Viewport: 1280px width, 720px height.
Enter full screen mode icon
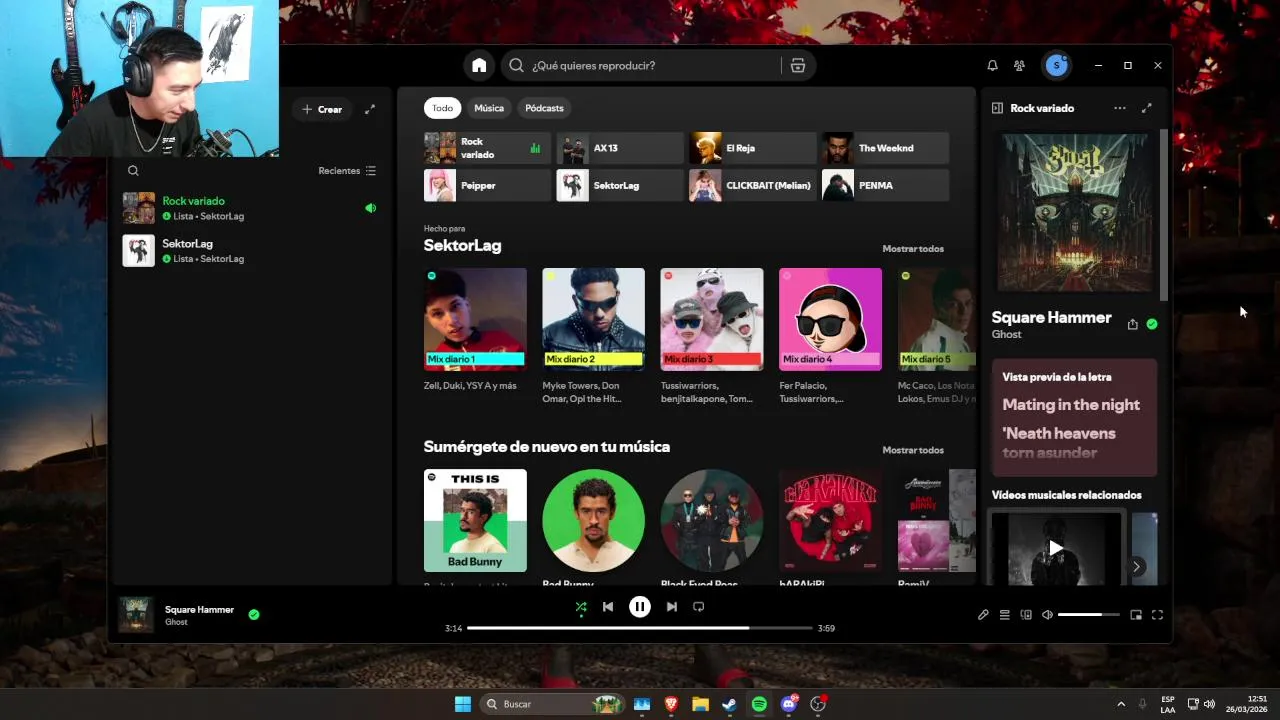coord(1157,615)
